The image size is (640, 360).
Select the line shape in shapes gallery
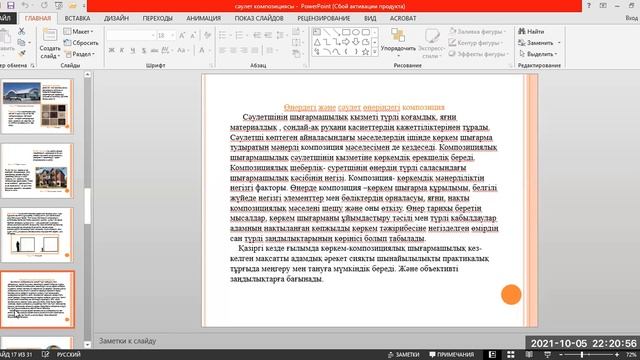(327, 32)
